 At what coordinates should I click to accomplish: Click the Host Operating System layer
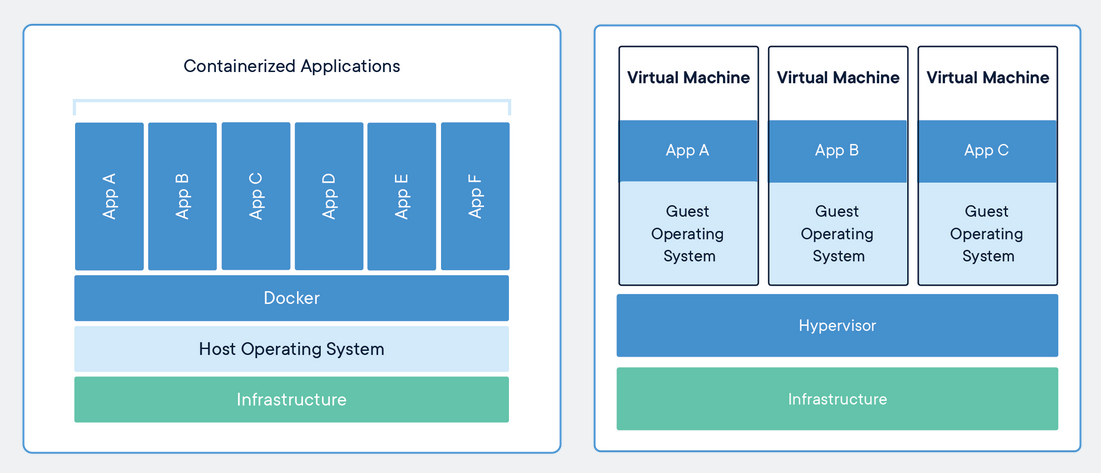[291, 349]
